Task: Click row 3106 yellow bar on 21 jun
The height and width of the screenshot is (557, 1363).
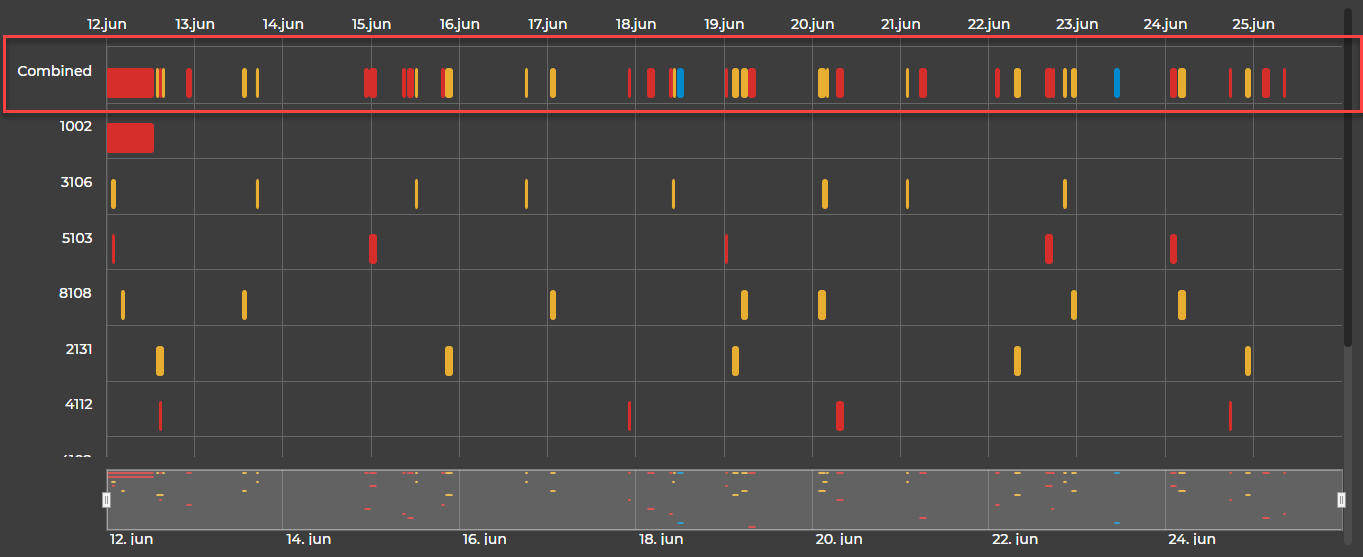Action: (907, 193)
